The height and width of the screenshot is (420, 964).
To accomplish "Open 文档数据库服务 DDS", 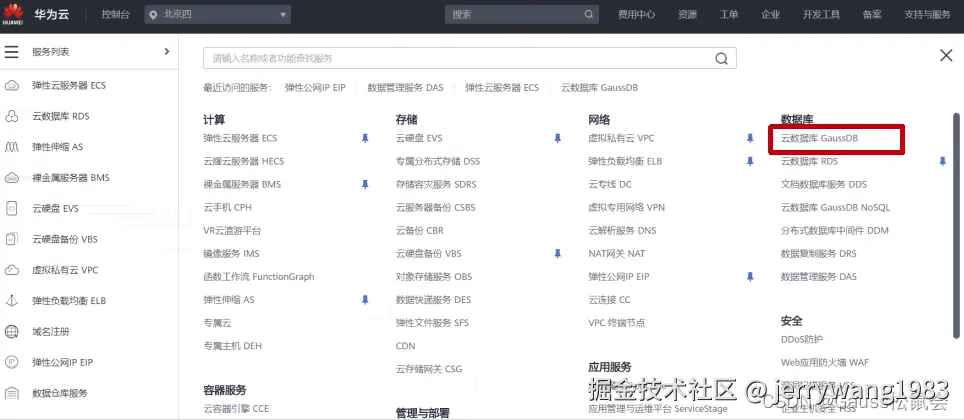I will [x=823, y=184].
